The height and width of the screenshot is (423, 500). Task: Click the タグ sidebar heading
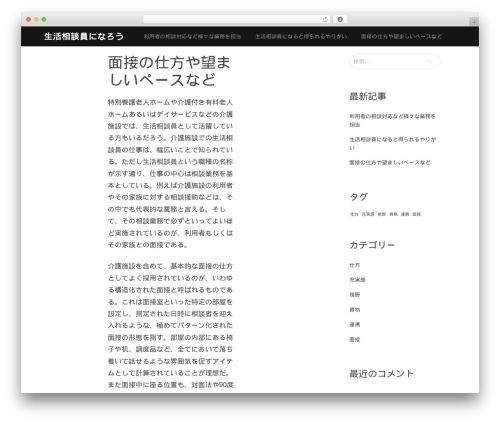point(358,197)
